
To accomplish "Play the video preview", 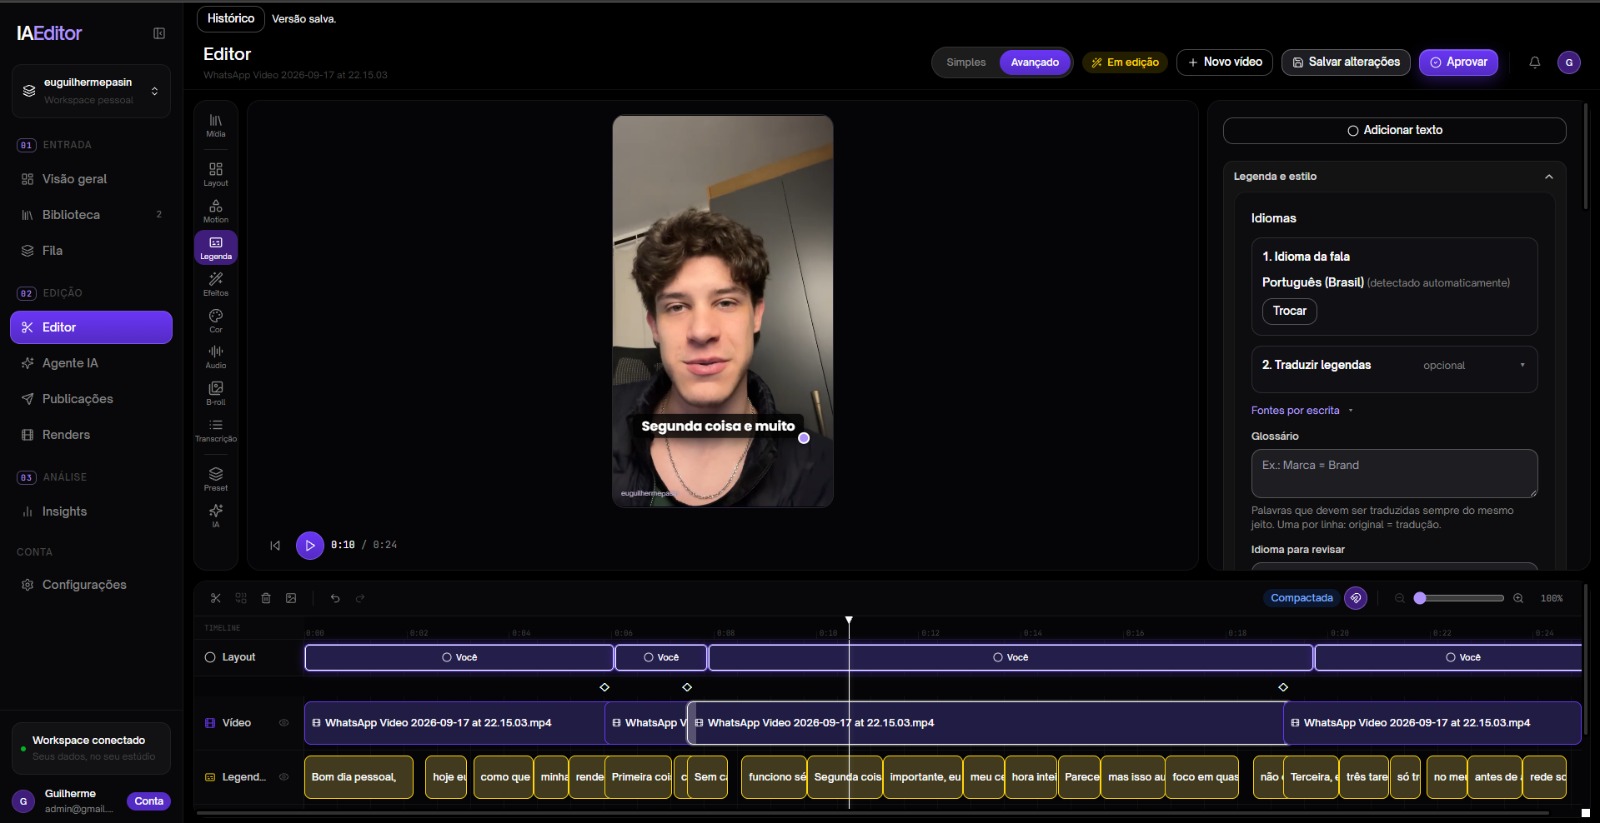I will (x=310, y=545).
